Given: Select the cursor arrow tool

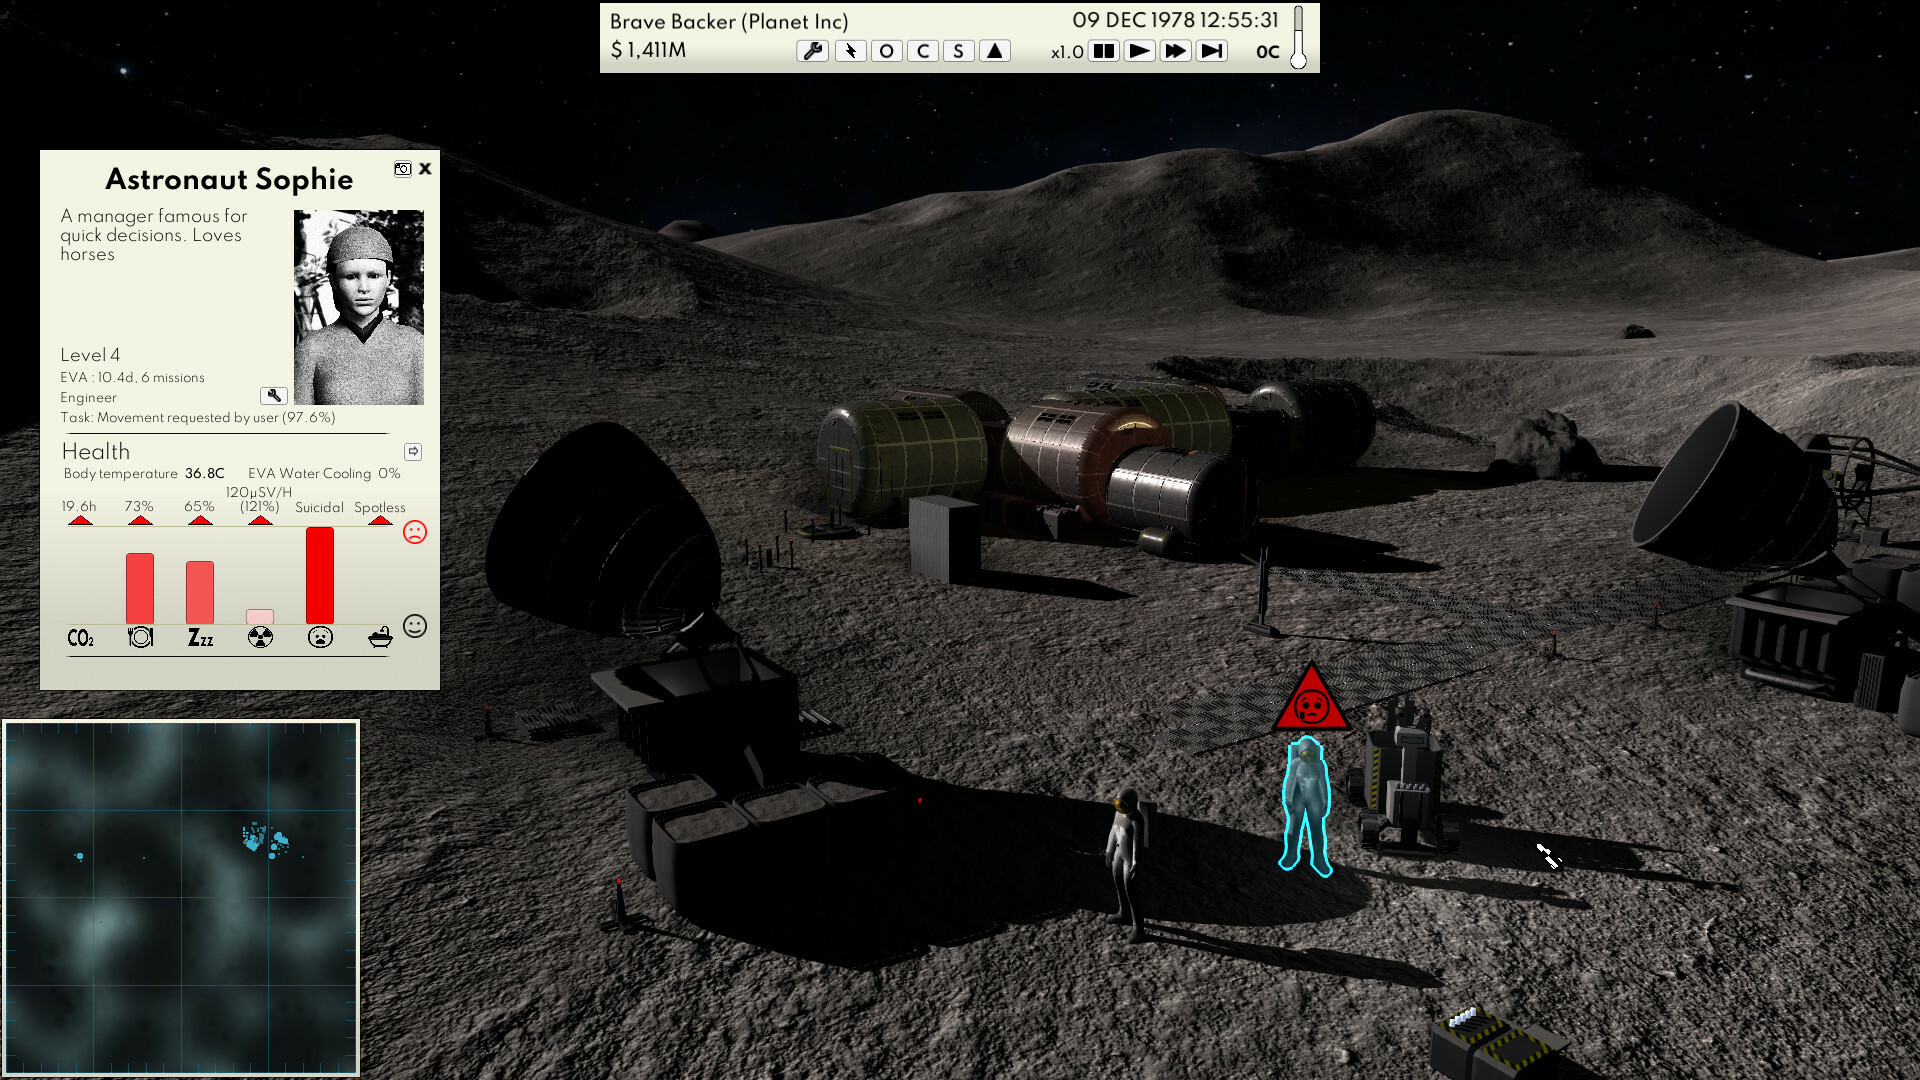Looking at the screenshot, I should click(x=849, y=50).
